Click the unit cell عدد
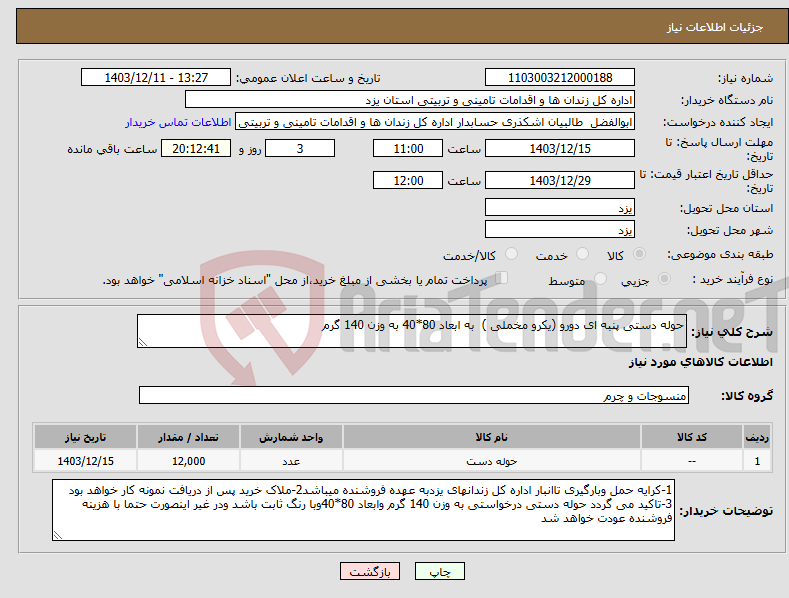 click(x=291, y=461)
